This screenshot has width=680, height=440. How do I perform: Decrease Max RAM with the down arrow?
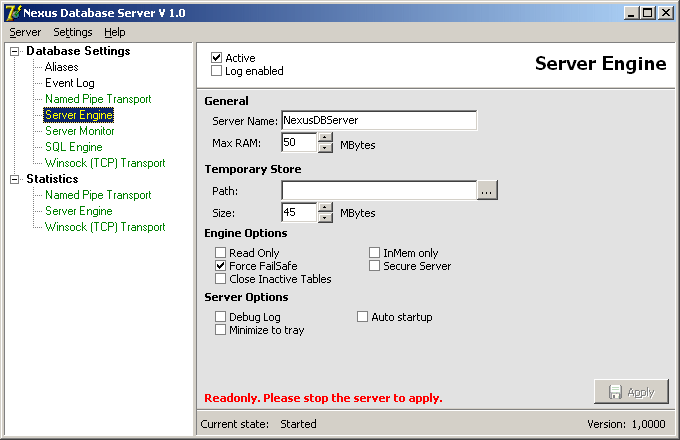pos(325,148)
